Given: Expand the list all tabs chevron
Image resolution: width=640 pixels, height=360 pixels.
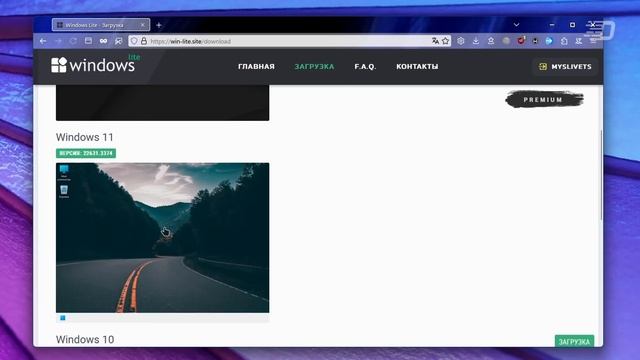Looking at the screenshot, I should point(516,25).
